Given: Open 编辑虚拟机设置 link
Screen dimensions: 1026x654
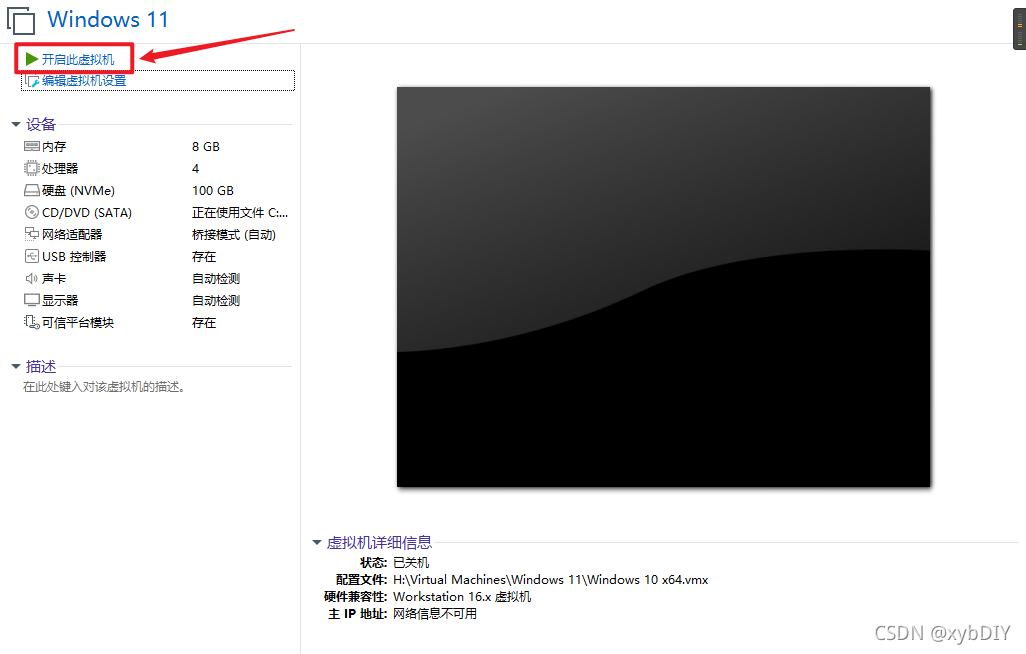Looking at the screenshot, I should (x=84, y=81).
